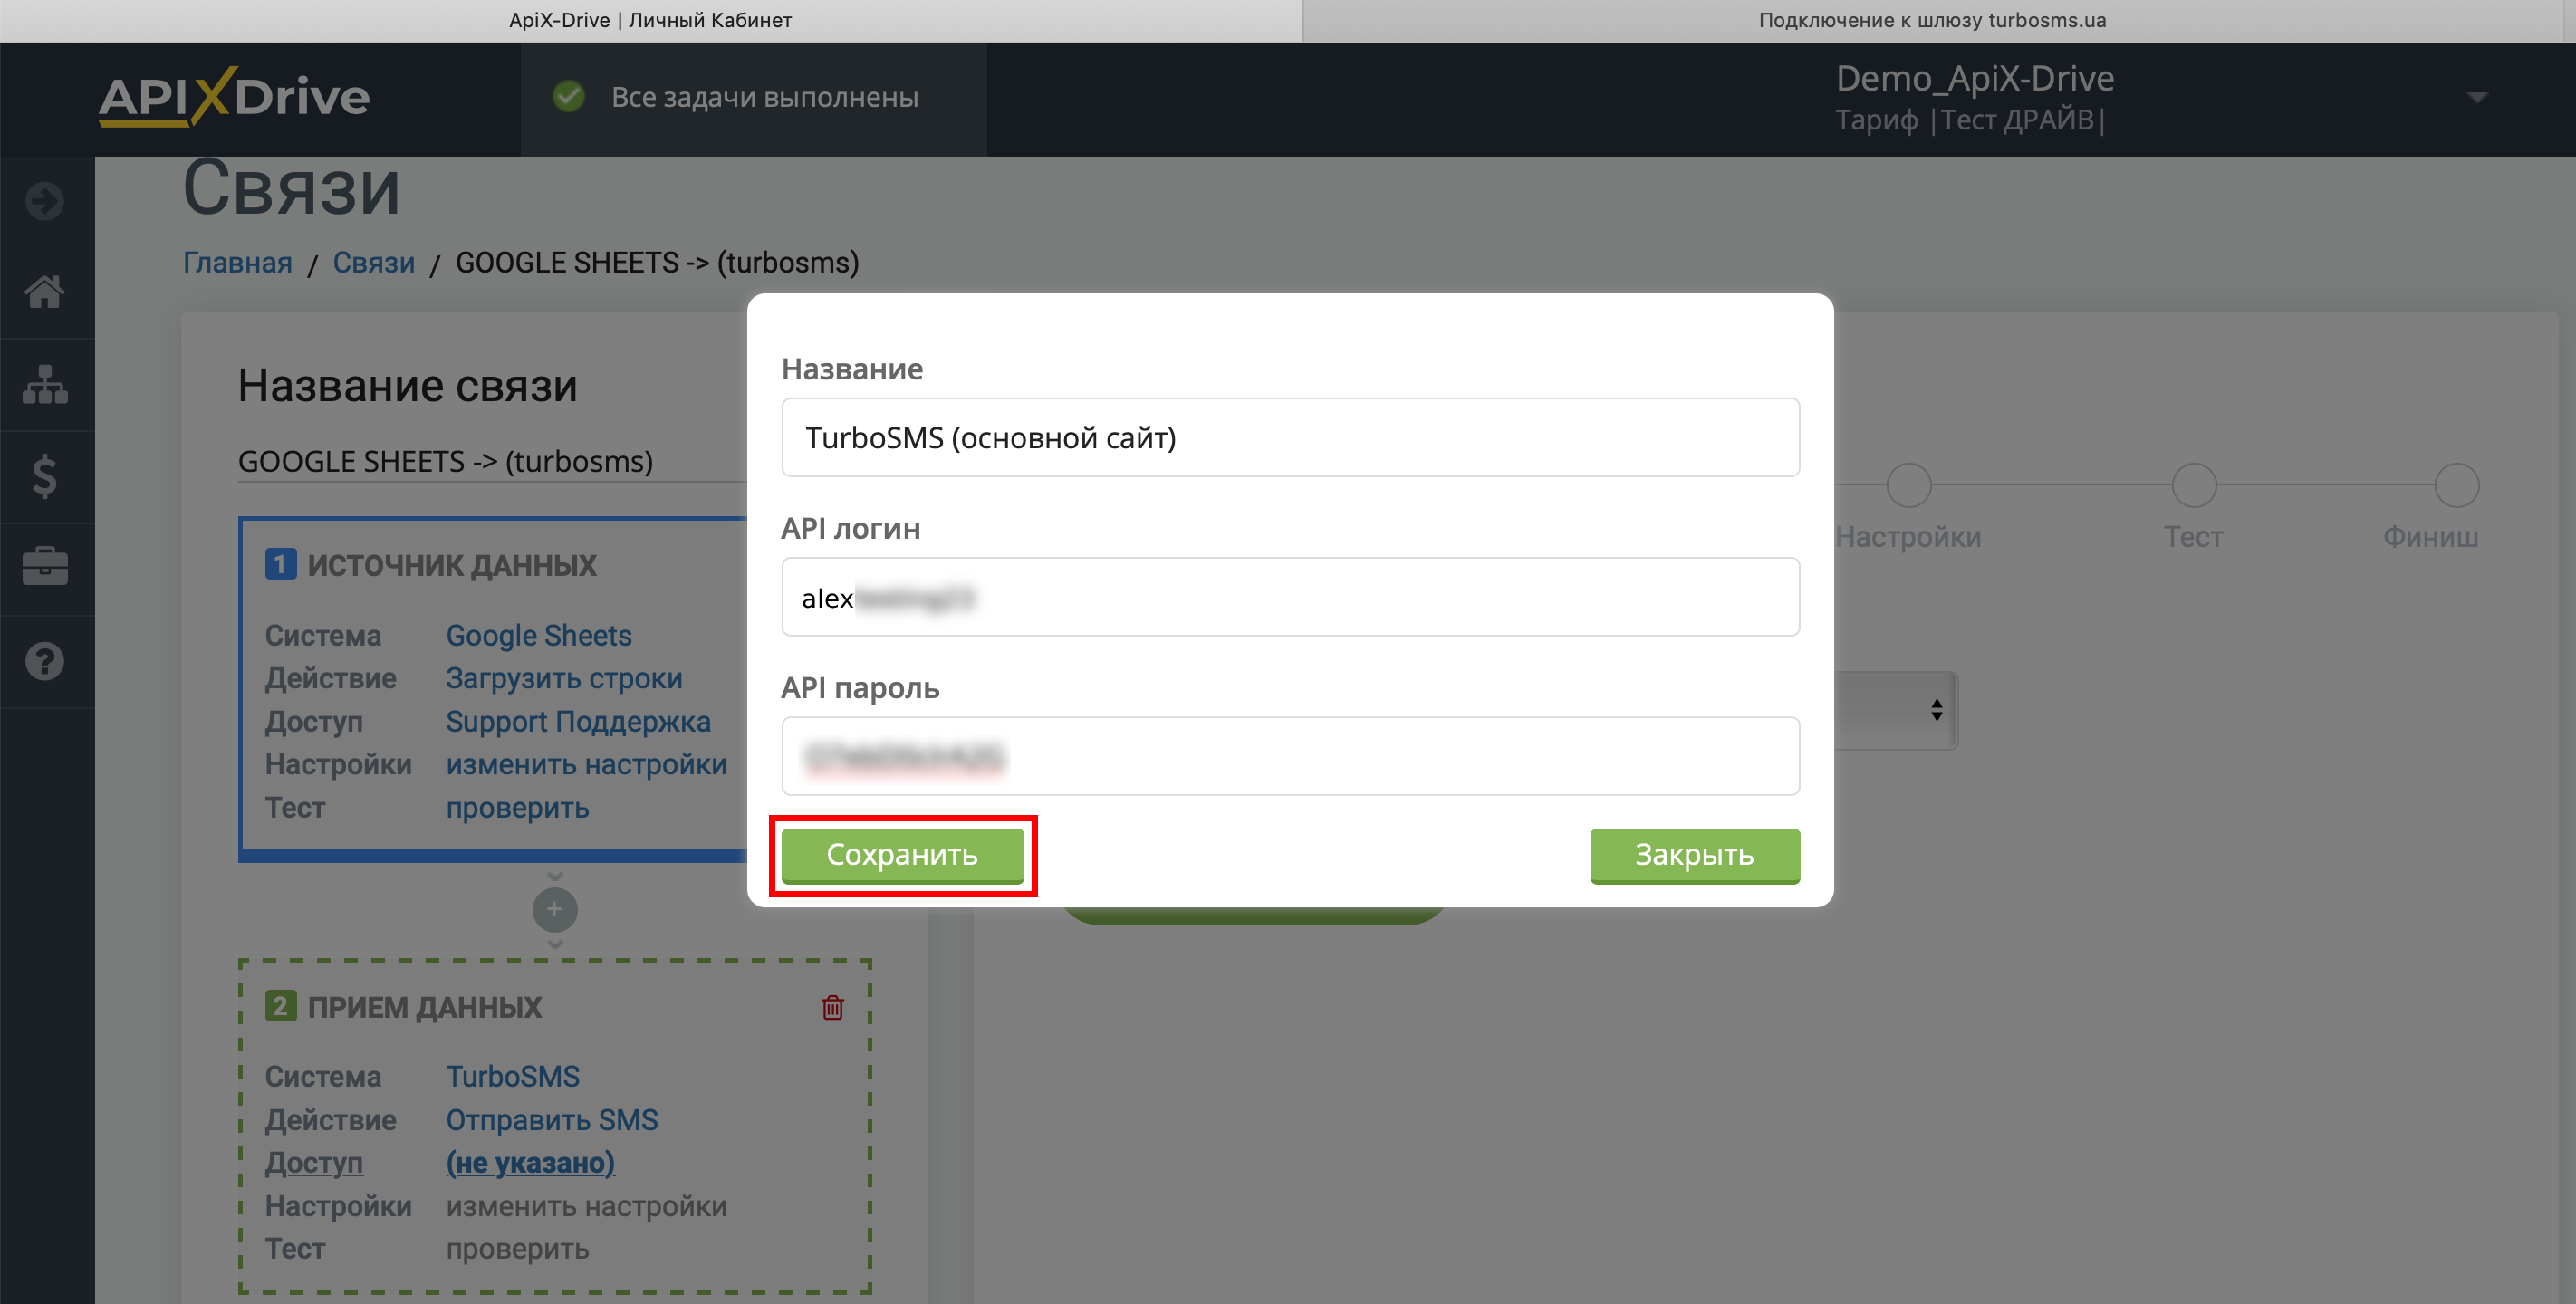Focus the Название input field
The height and width of the screenshot is (1304, 2576).
pyautogui.click(x=1290, y=438)
